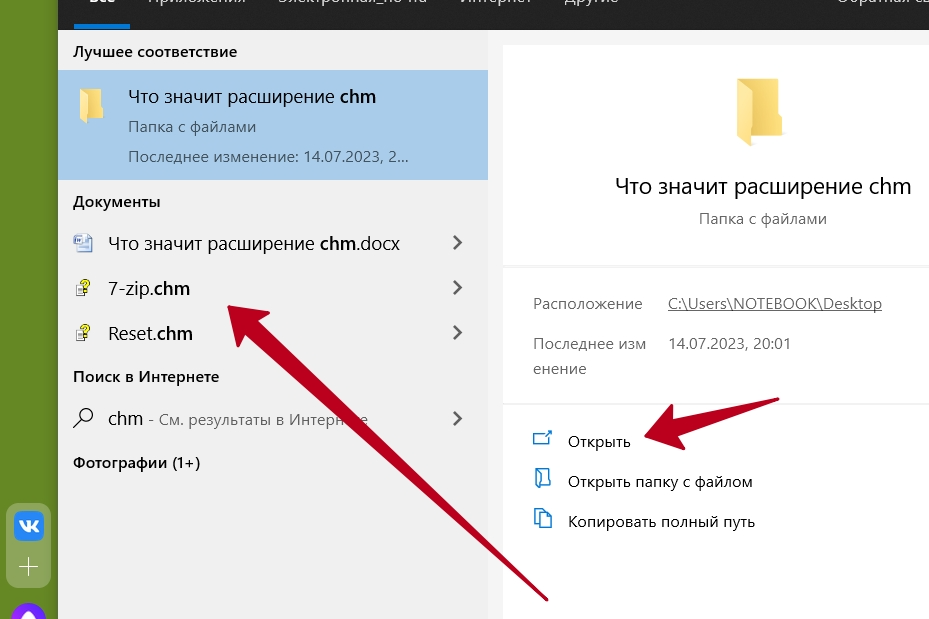Expand chevron for chm internet search result
The width and height of the screenshot is (929, 619).
(457, 418)
